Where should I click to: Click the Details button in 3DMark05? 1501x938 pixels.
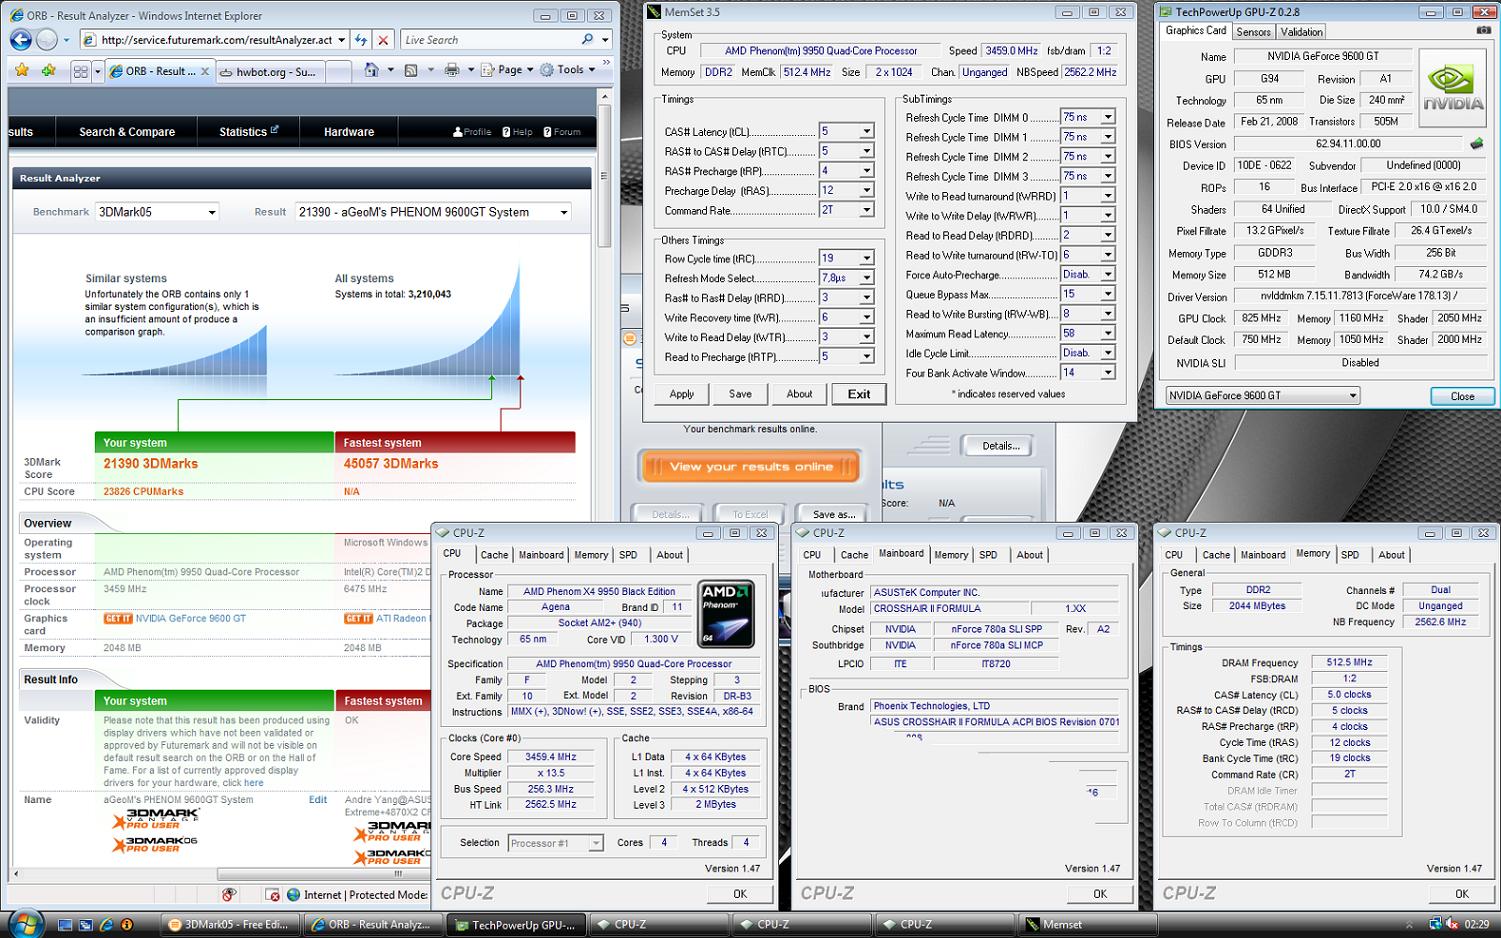tap(1000, 446)
